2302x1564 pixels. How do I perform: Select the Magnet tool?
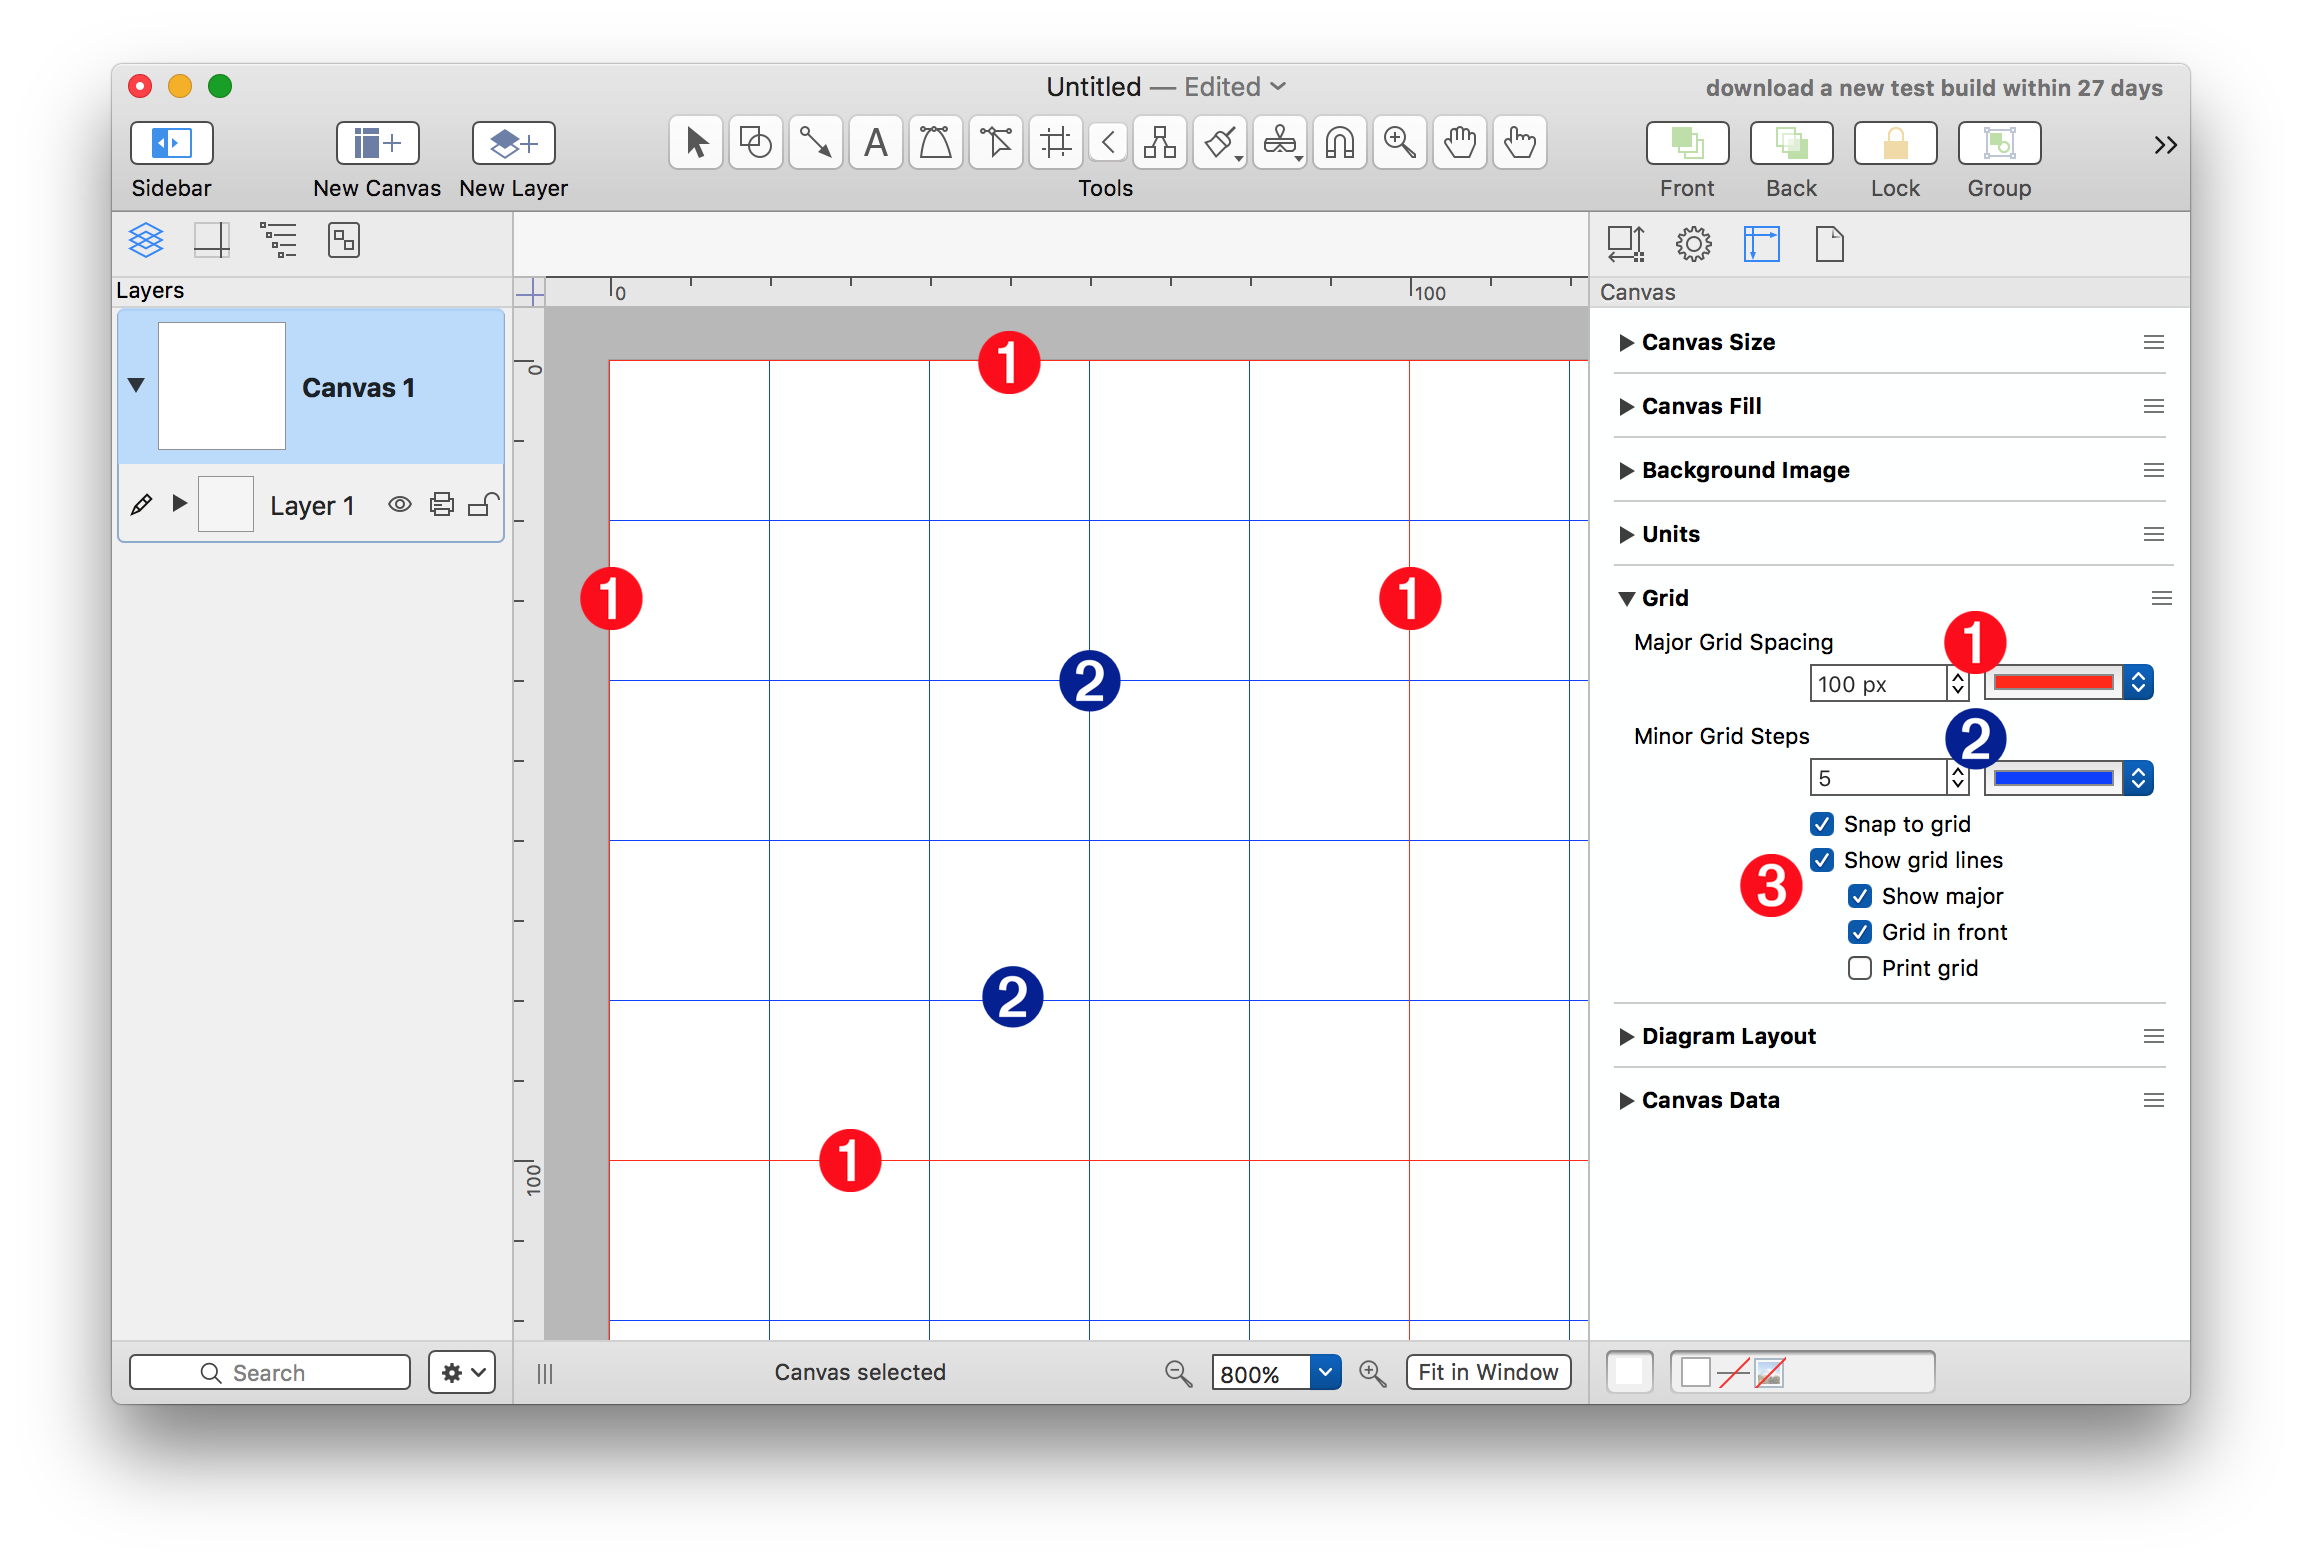pyautogui.click(x=1339, y=144)
